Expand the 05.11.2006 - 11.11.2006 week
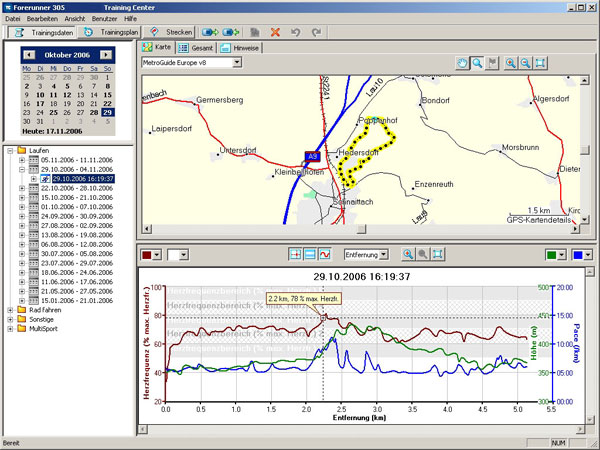 click(22, 160)
